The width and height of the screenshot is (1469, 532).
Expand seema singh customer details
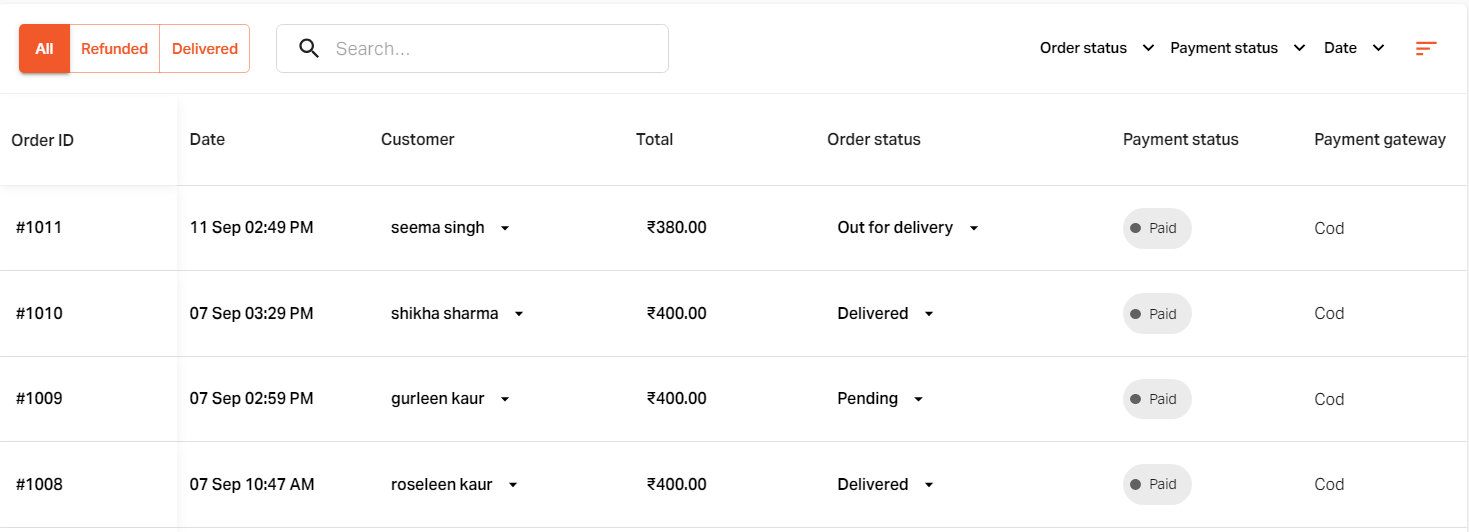tap(505, 228)
